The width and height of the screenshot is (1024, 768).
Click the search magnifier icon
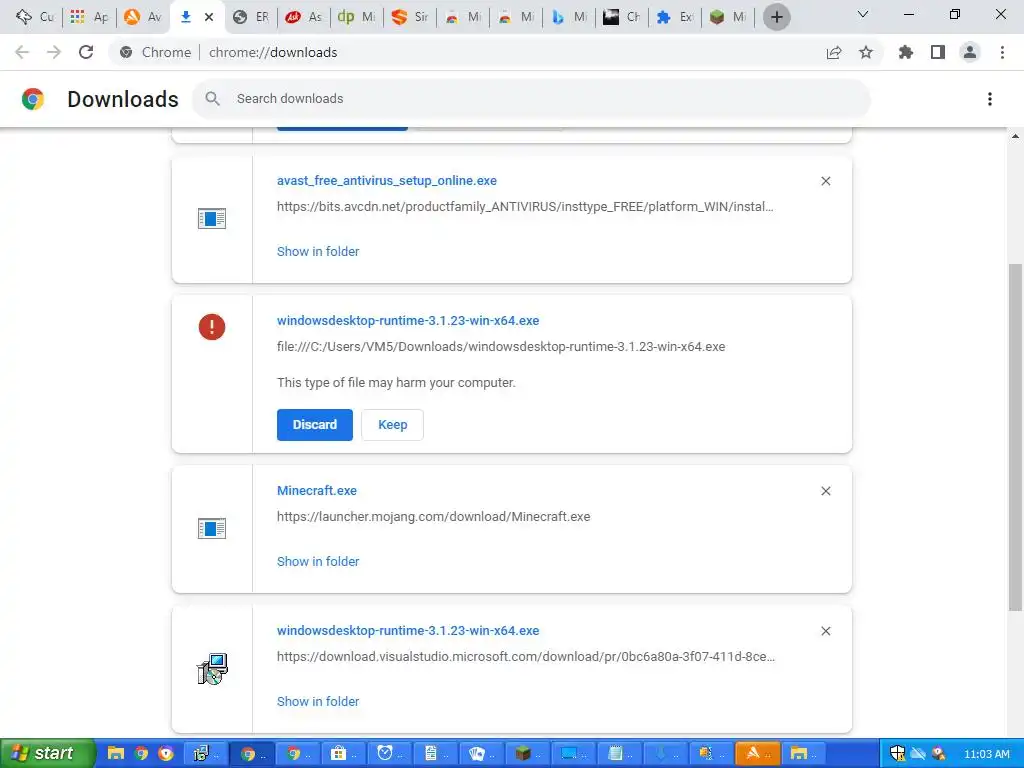[x=212, y=99]
